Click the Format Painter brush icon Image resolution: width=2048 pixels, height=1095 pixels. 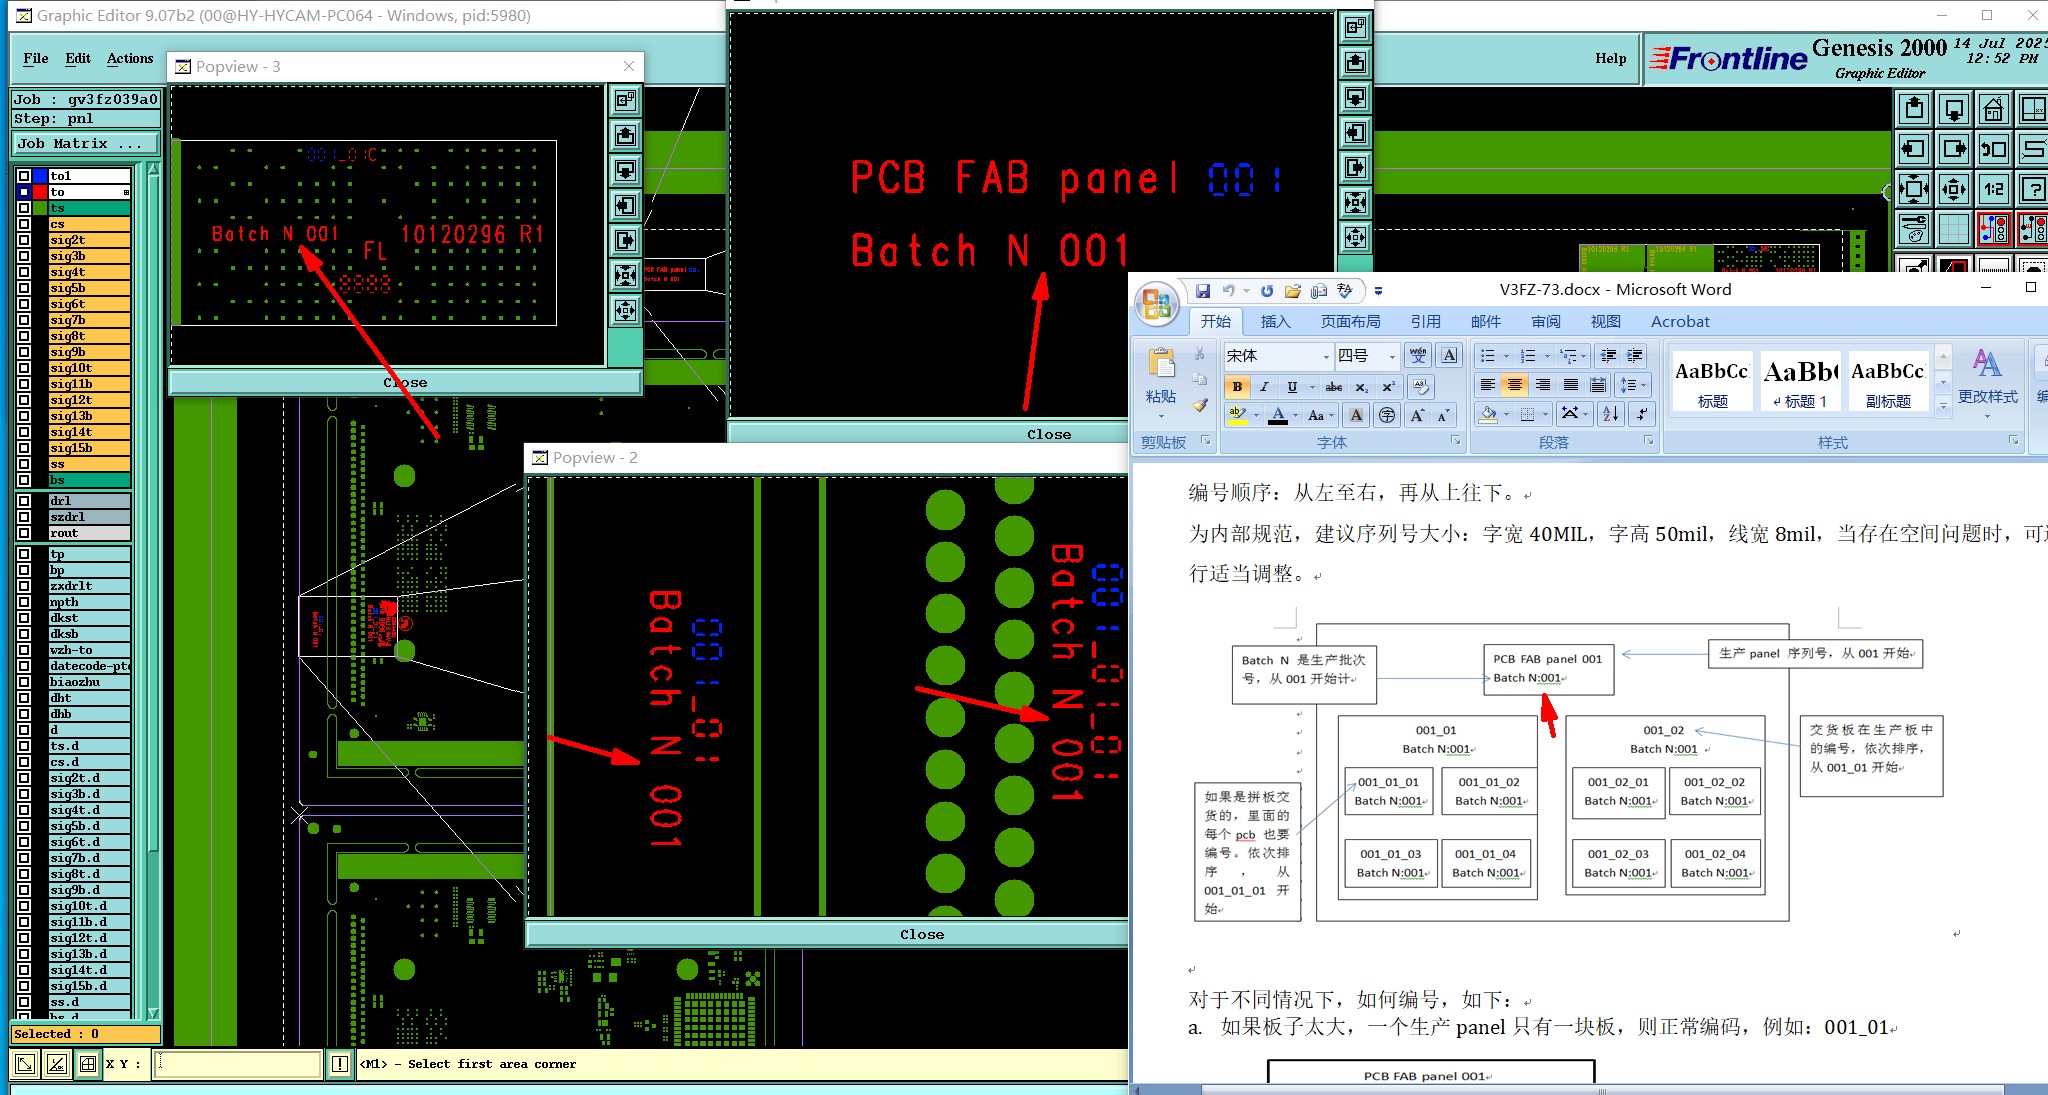point(1200,405)
